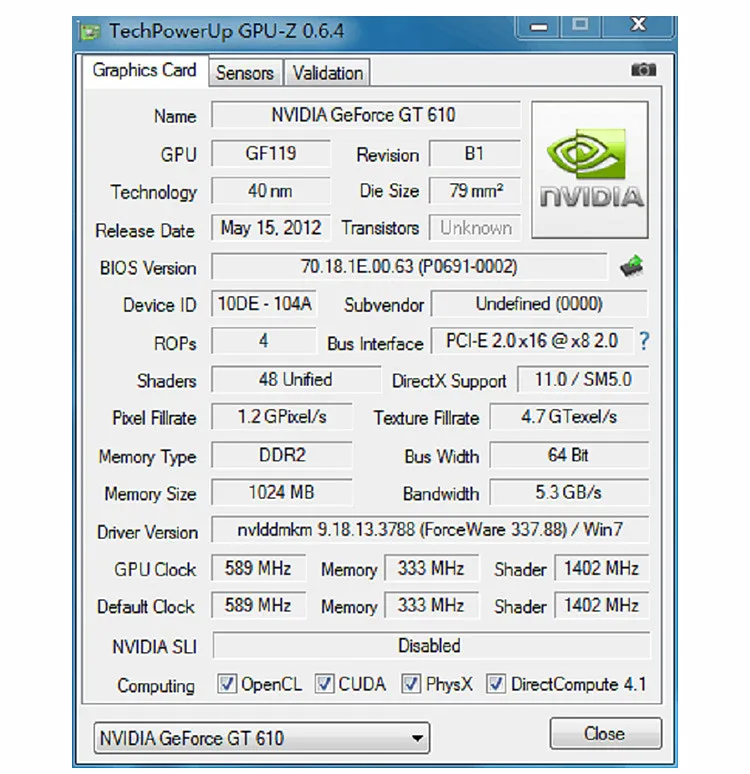Maximize the GPU-Z window
This screenshot has height=774, width=750.
pos(580,26)
